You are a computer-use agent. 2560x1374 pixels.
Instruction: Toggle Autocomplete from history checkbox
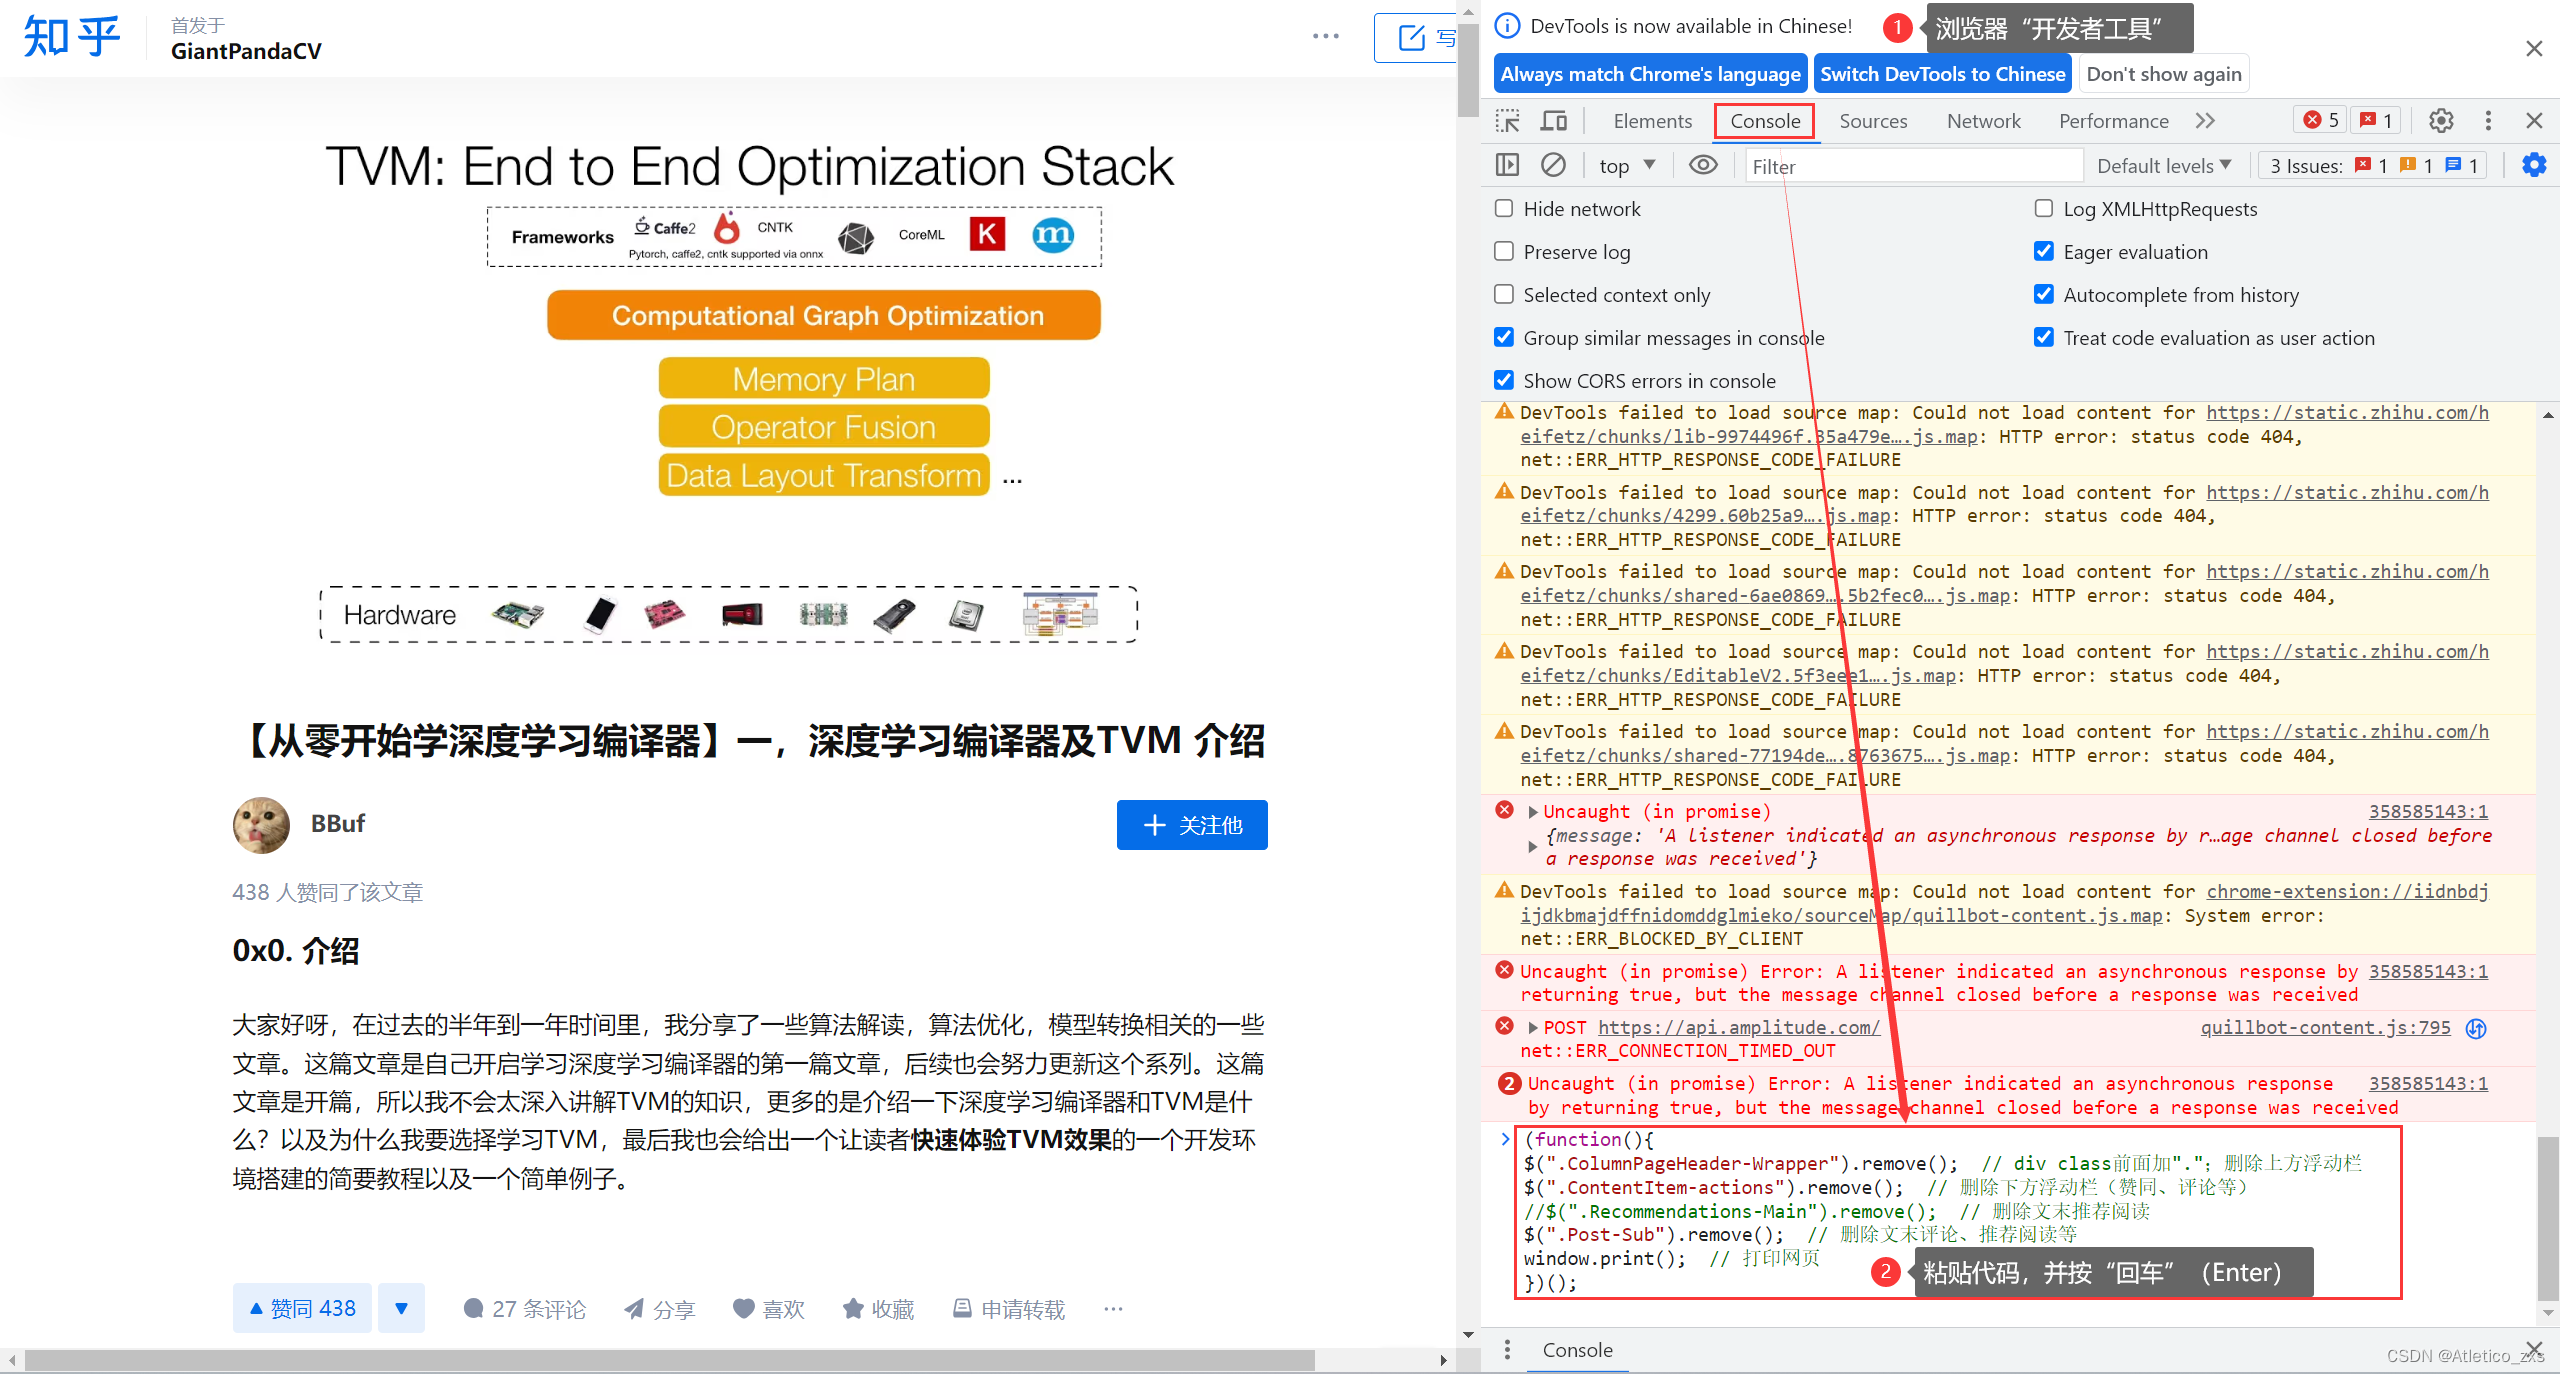[x=2044, y=294]
